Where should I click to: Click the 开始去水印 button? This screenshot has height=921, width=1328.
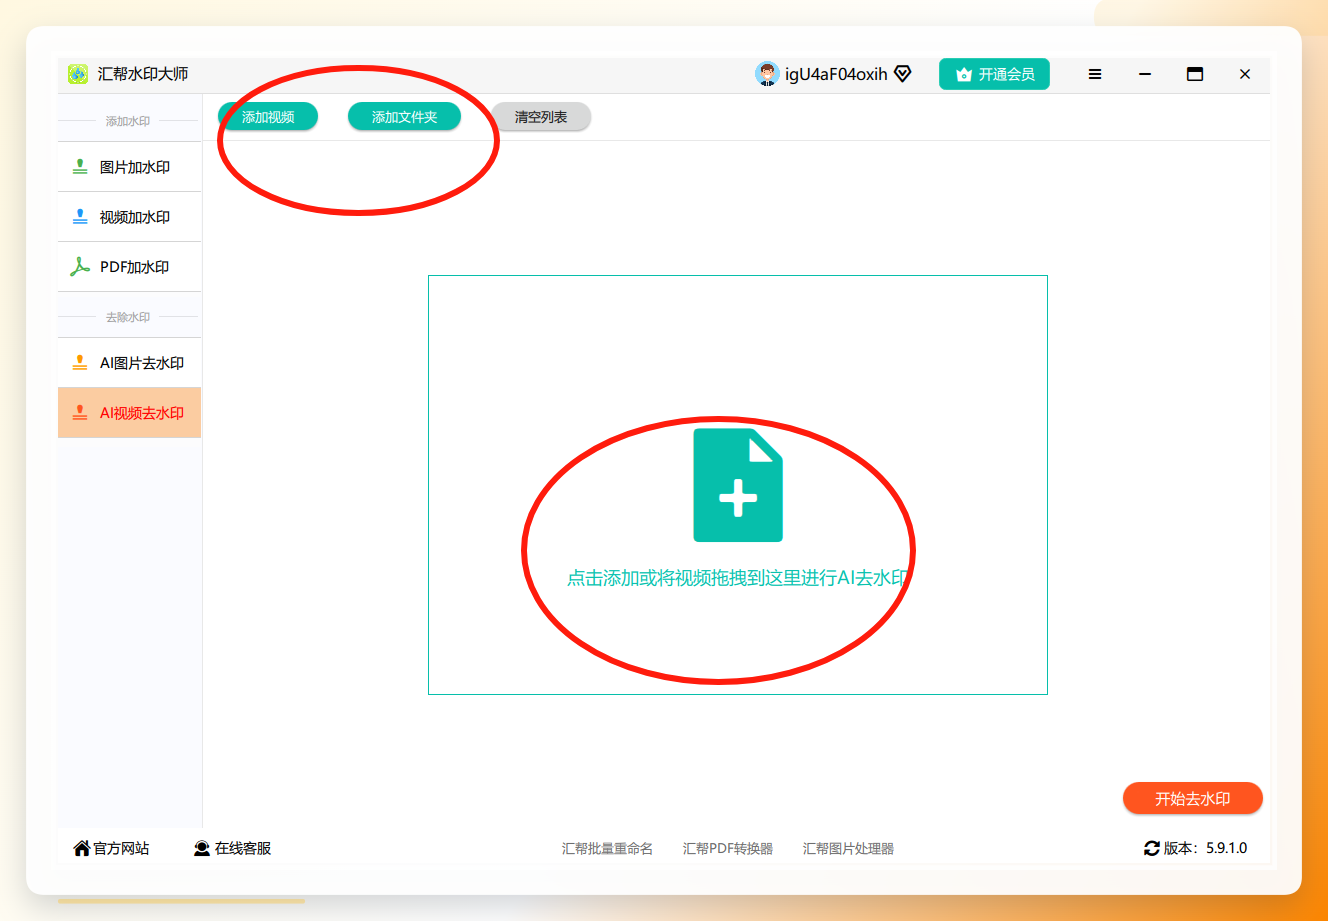click(1193, 799)
